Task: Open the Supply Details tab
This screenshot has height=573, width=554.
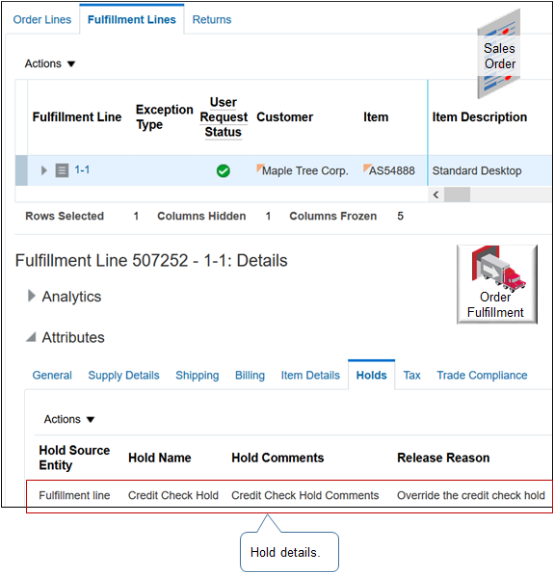Action: point(124,375)
